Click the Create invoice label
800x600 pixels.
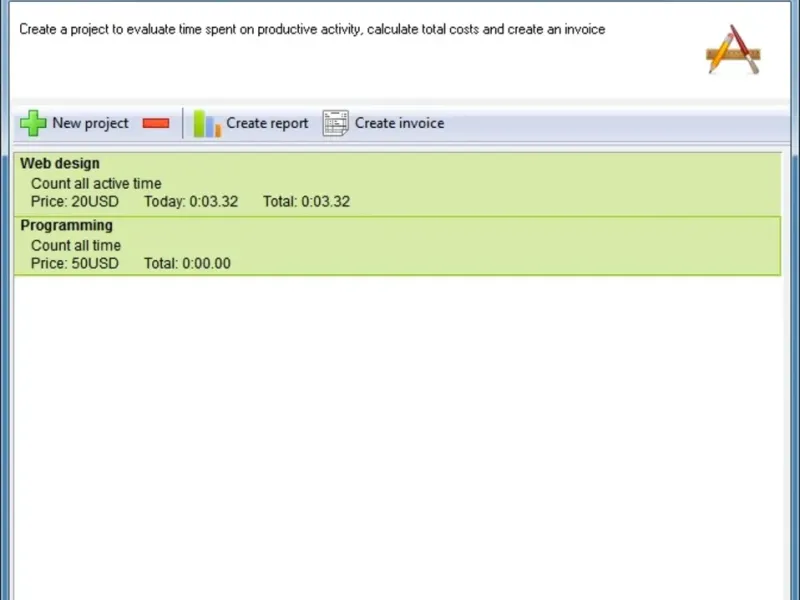[x=399, y=123]
